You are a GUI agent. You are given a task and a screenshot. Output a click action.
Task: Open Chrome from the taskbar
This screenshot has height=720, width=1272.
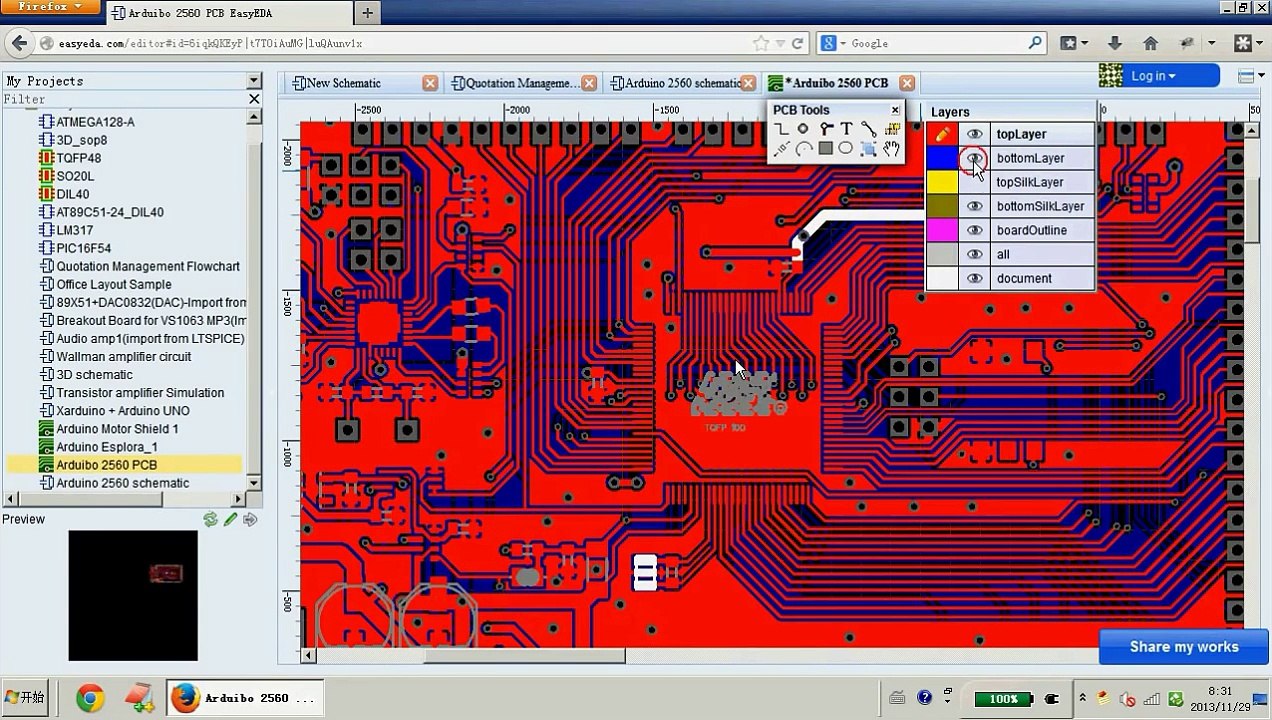(90, 698)
